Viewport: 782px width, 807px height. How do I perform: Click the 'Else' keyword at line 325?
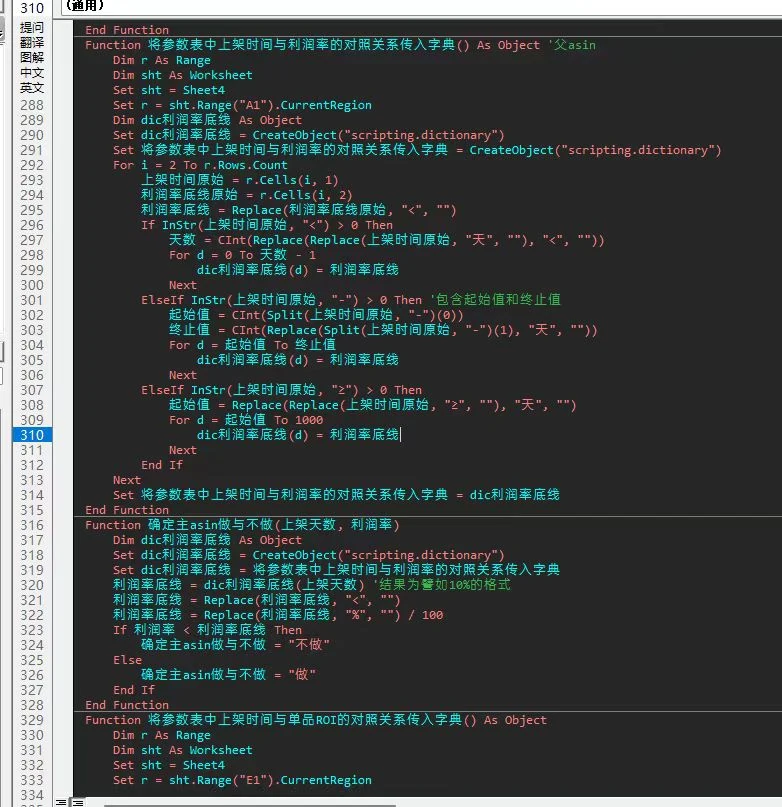[127, 660]
